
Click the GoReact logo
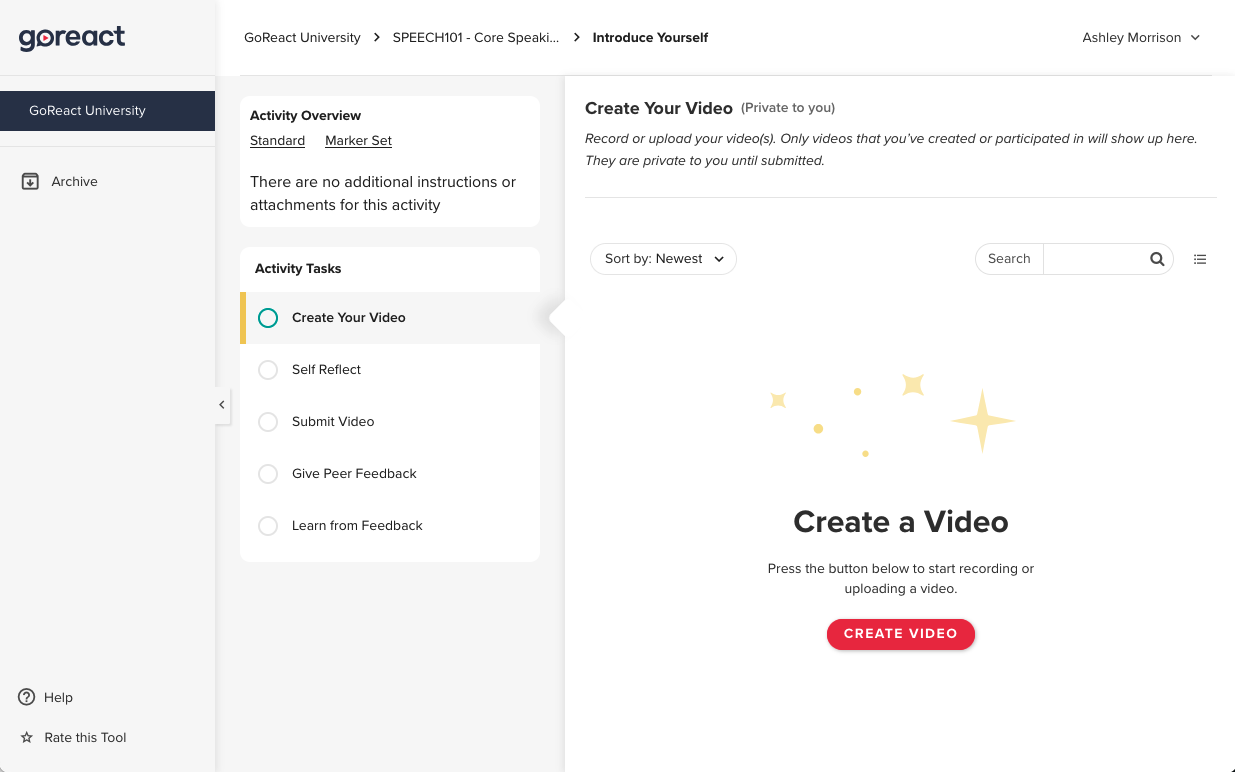(72, 38)
